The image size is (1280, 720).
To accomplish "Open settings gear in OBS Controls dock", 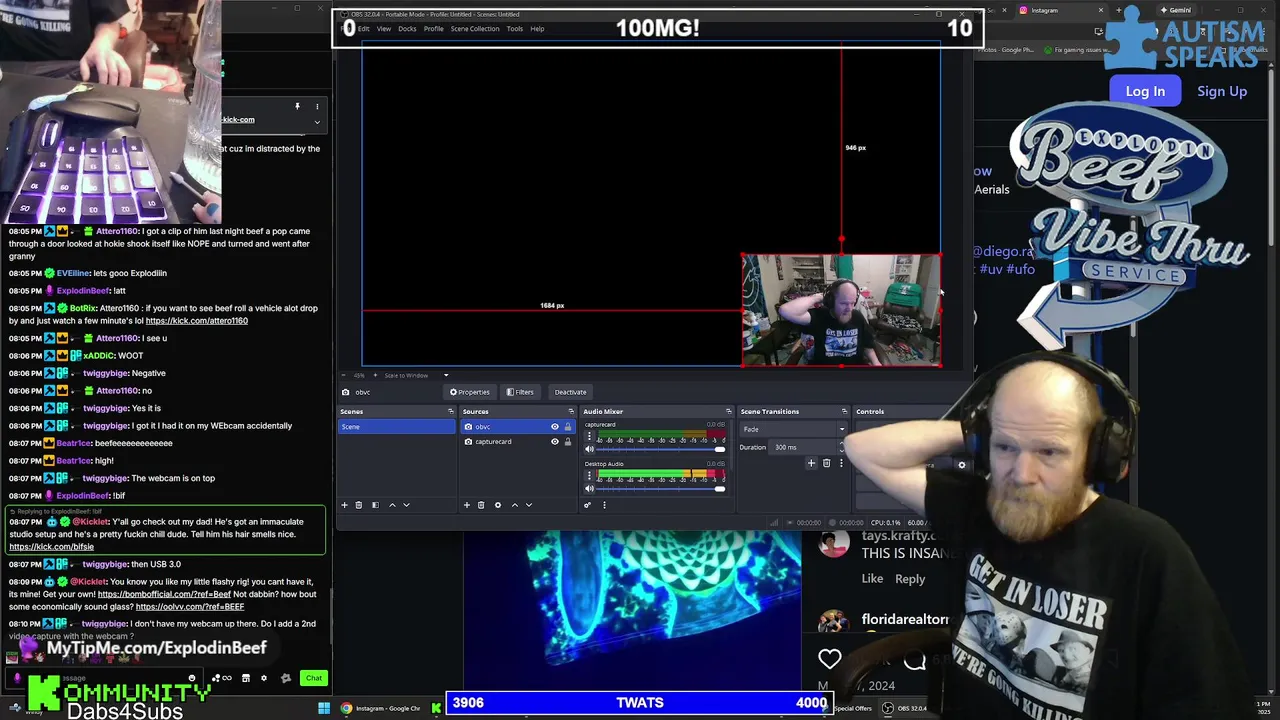I will (962, 465).
